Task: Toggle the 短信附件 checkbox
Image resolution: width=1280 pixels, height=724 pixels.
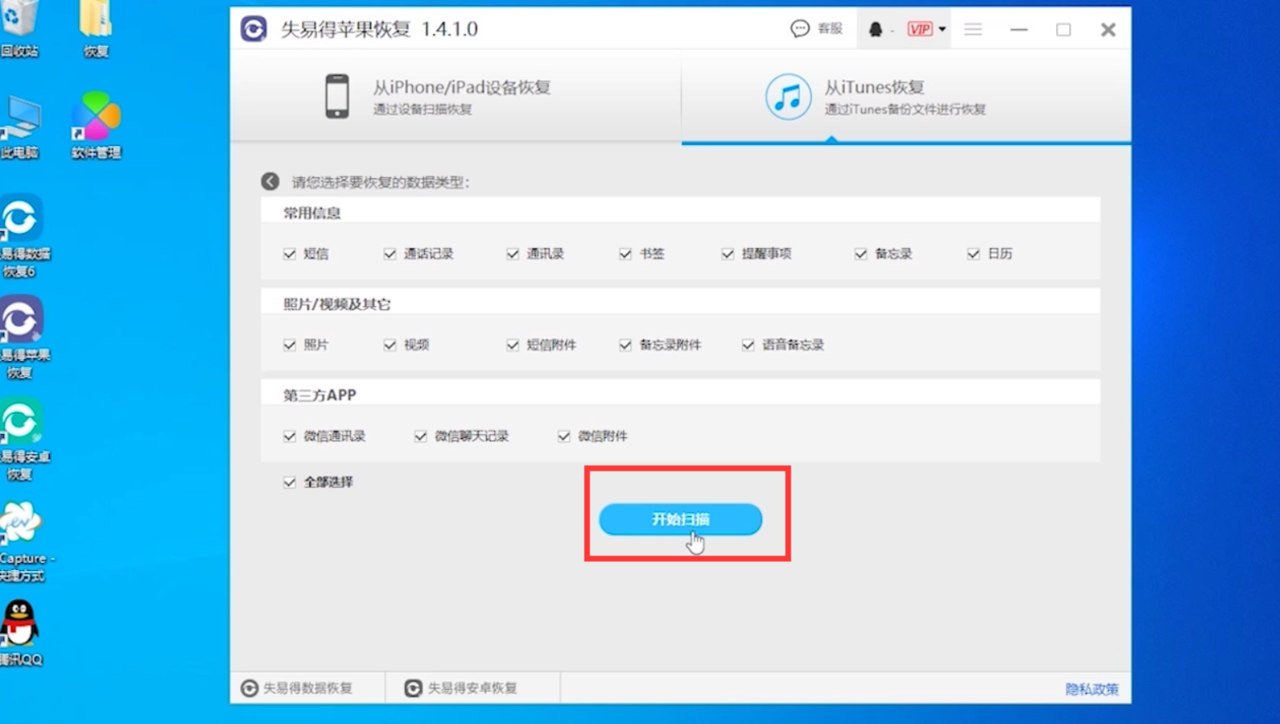Action: tap(513, 345)
